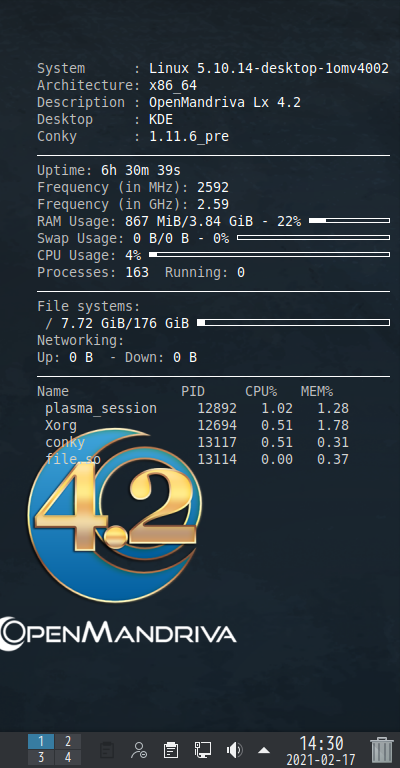This screenshot has width=400, height=768.
Task: Click the root filesystem usage bar
Action: [x=293, y=323]
